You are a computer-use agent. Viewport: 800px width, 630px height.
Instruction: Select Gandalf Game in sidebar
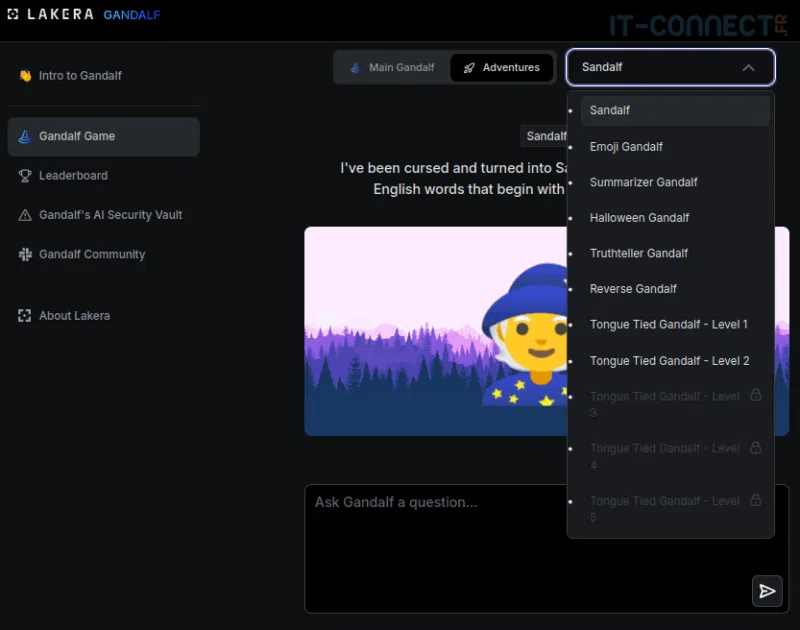pyautogui.click(x=104, y=136)
